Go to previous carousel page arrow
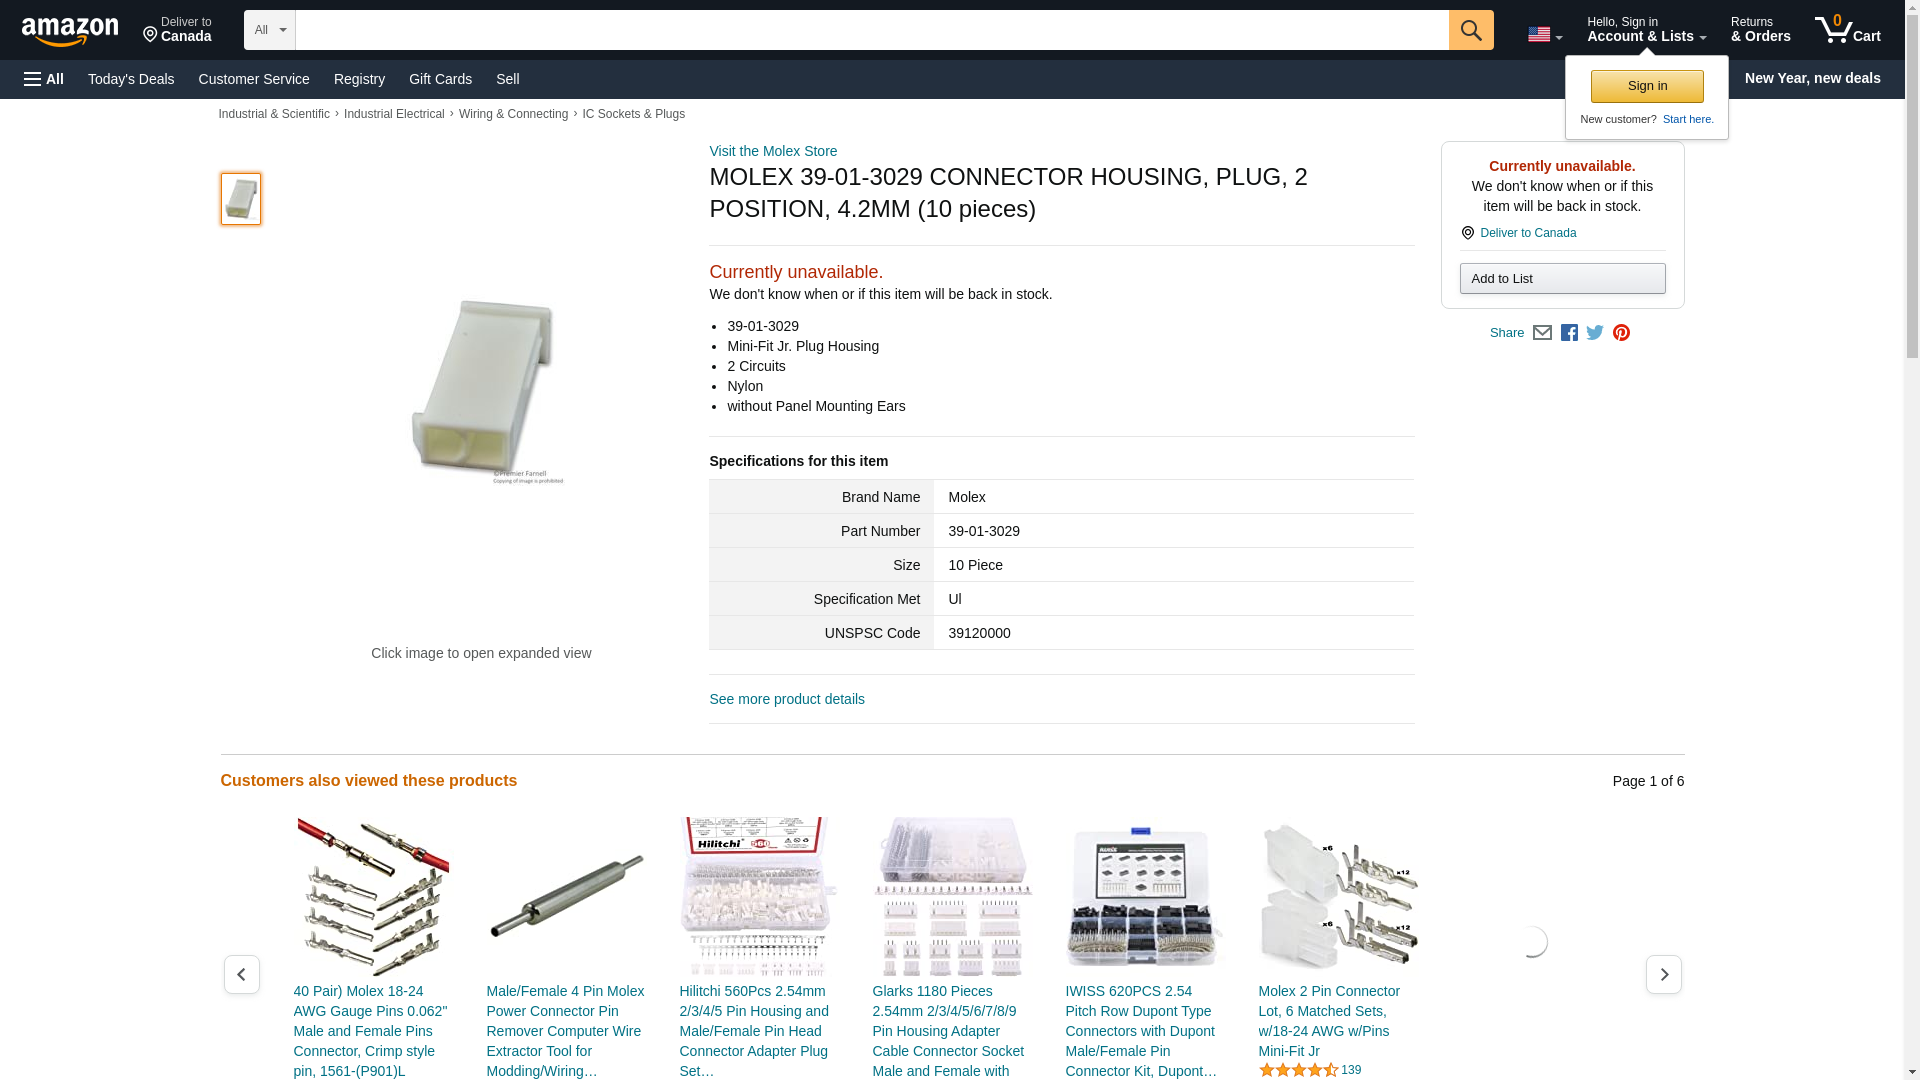The height and width of the screenshot is (1080, 1920). 241,974
